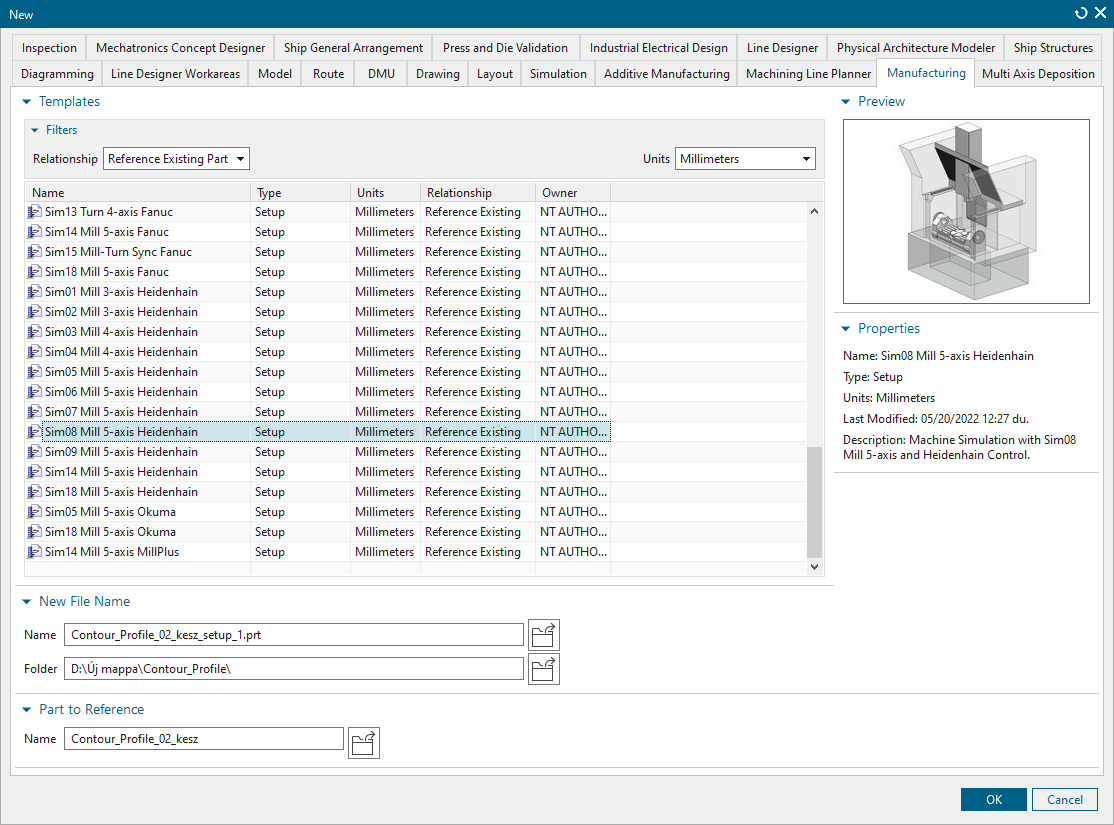Click the browse icon next to new file Name

point(544,635)
